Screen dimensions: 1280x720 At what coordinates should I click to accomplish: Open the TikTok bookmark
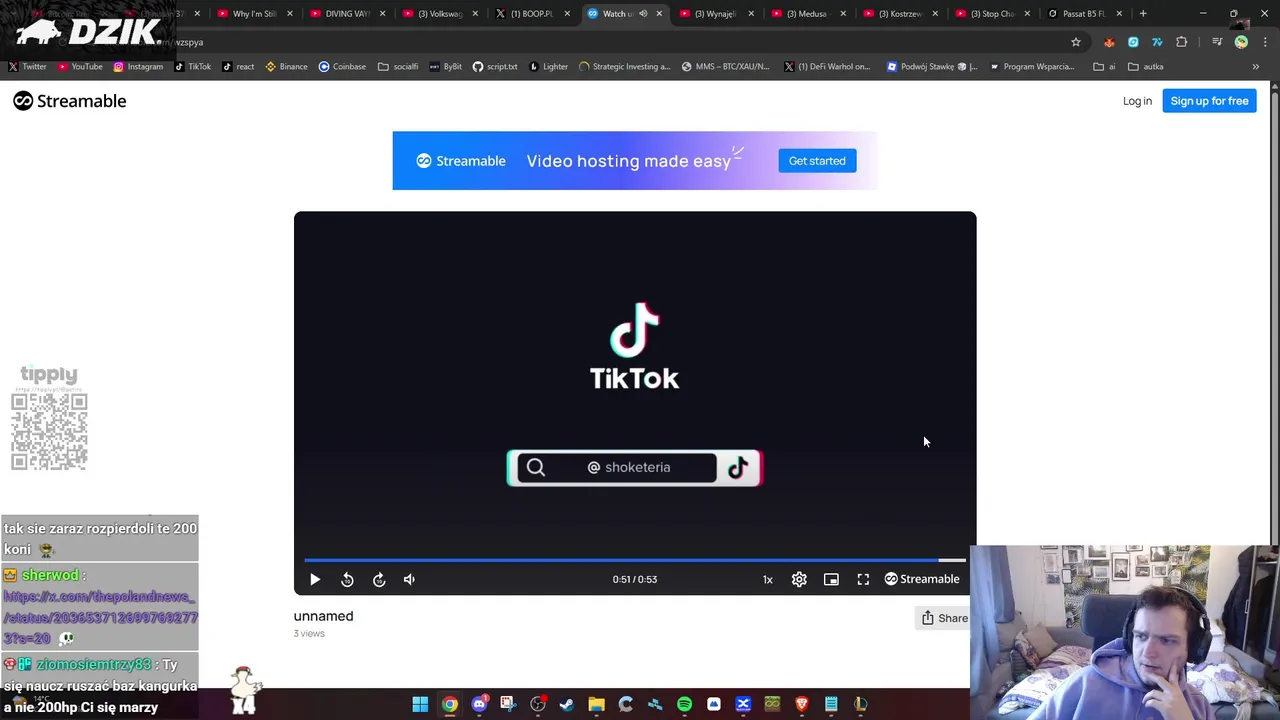[193, 67]
